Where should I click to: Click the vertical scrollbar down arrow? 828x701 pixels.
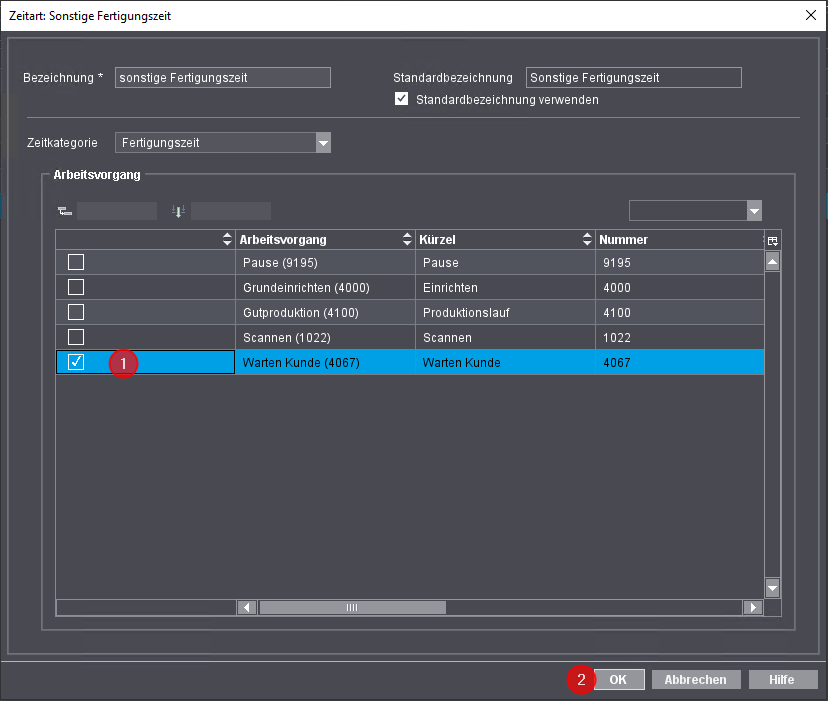click(773, 587)
